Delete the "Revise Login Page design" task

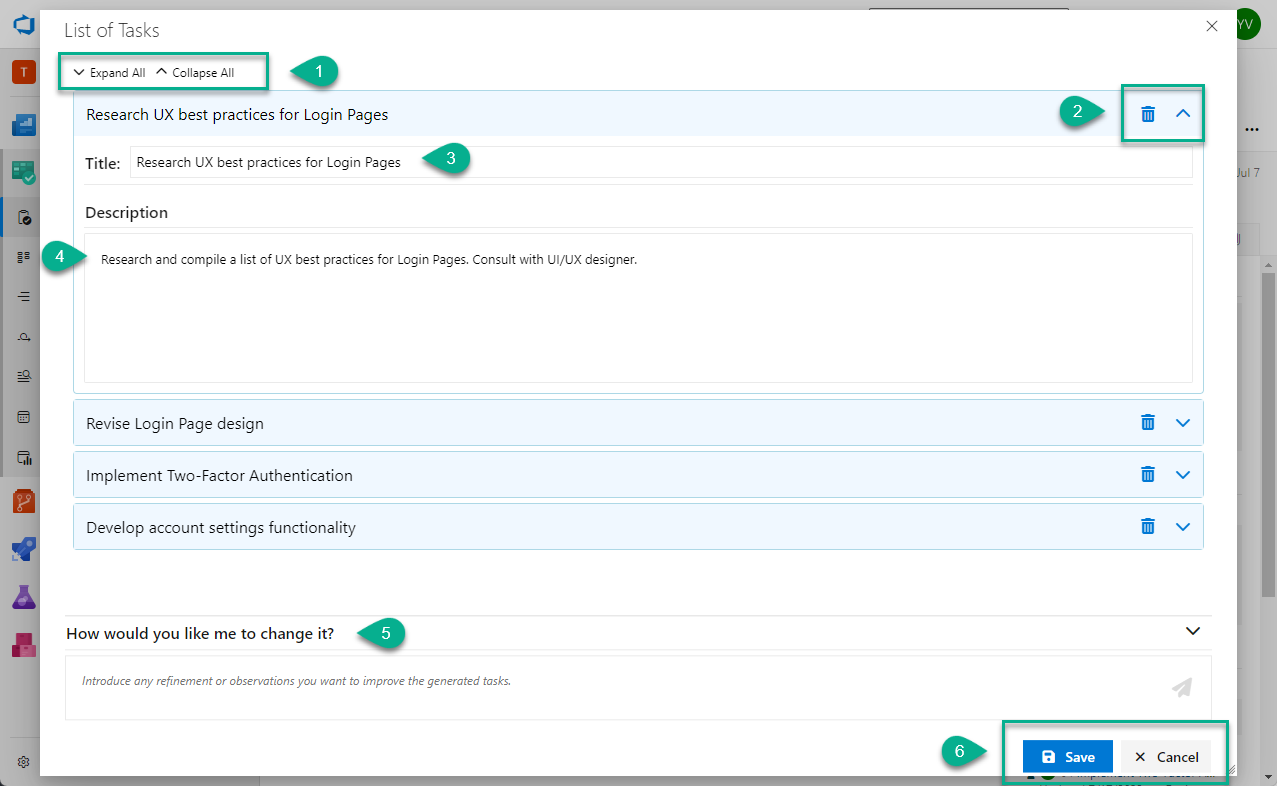[1147, 422]
